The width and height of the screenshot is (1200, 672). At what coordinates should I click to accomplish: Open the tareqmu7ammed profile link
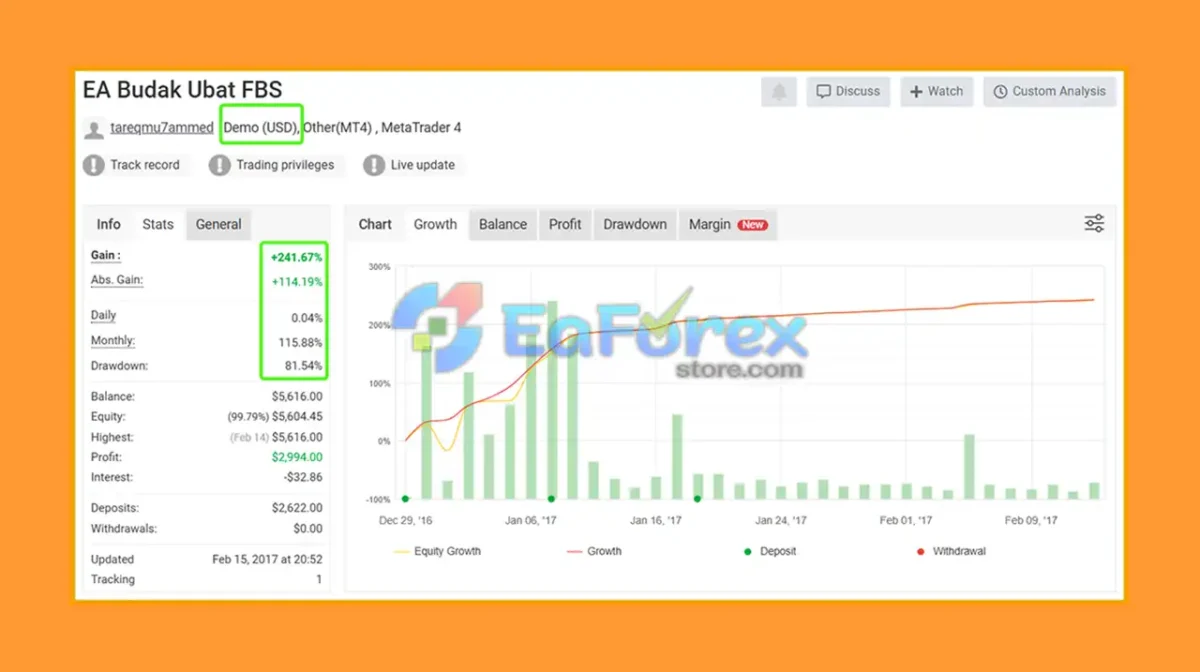[161, 128]
